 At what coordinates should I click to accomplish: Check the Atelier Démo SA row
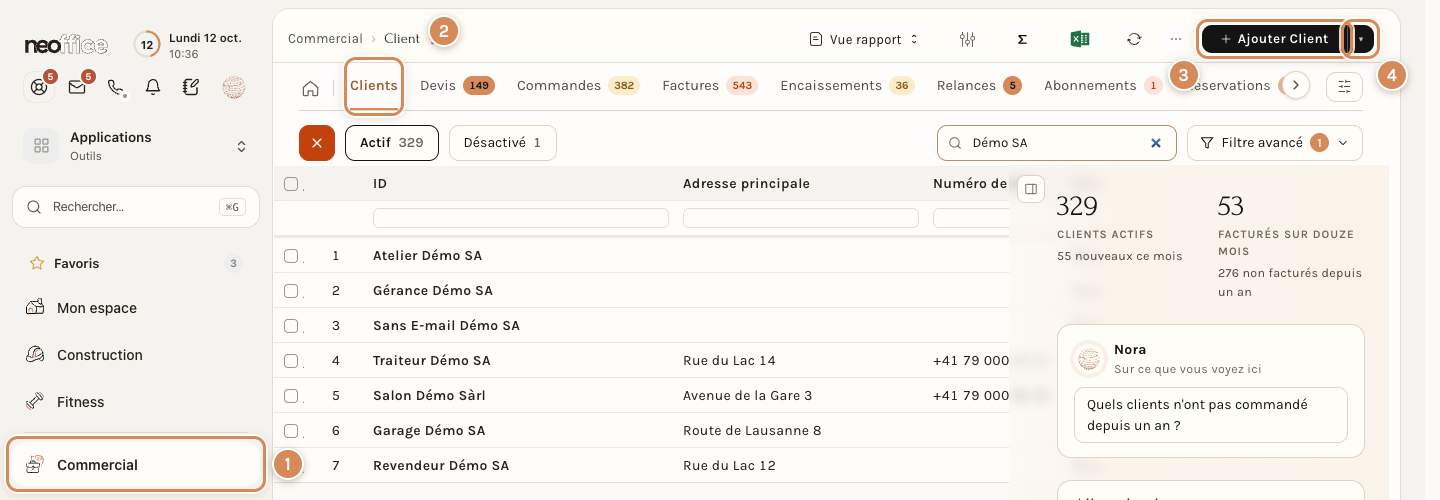[x=291, y=256]
